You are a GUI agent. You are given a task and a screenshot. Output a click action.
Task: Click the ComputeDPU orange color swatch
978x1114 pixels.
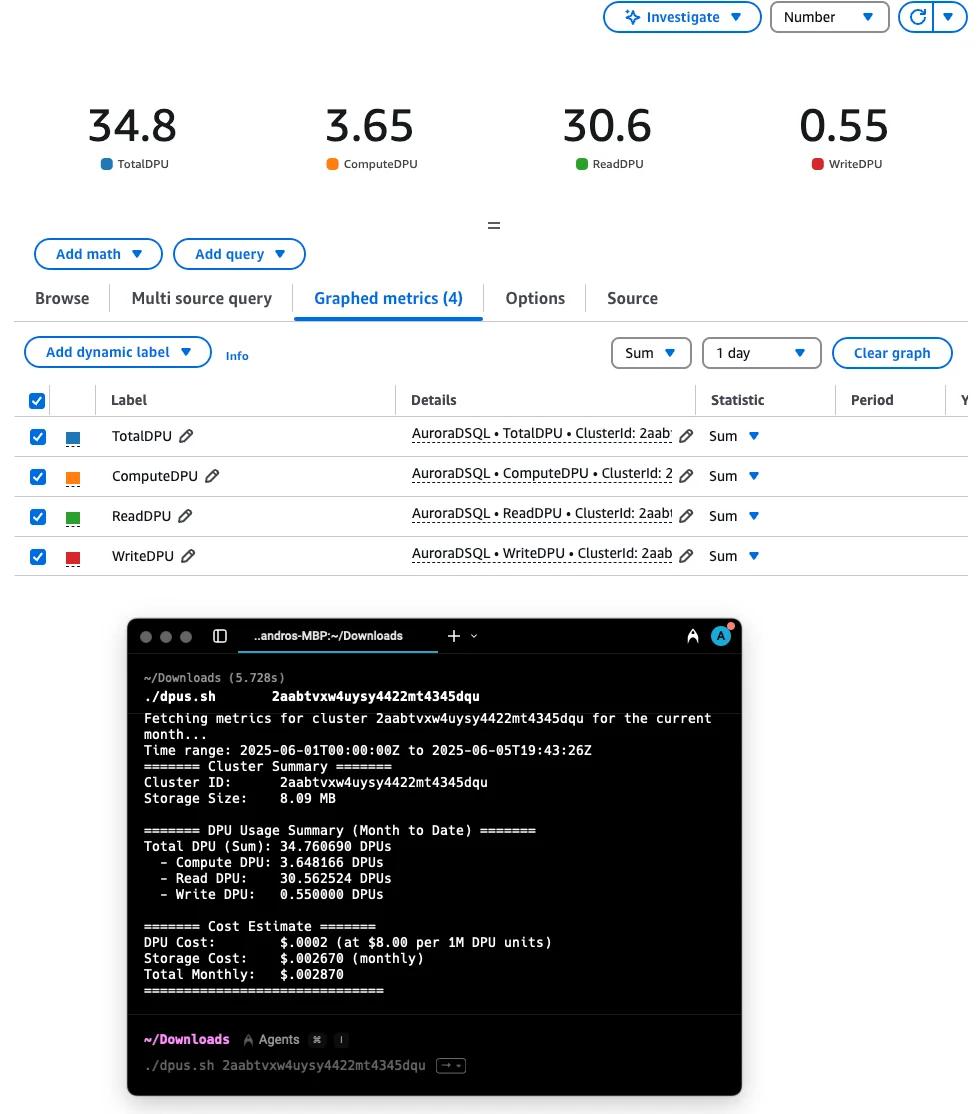coord(72,477)
